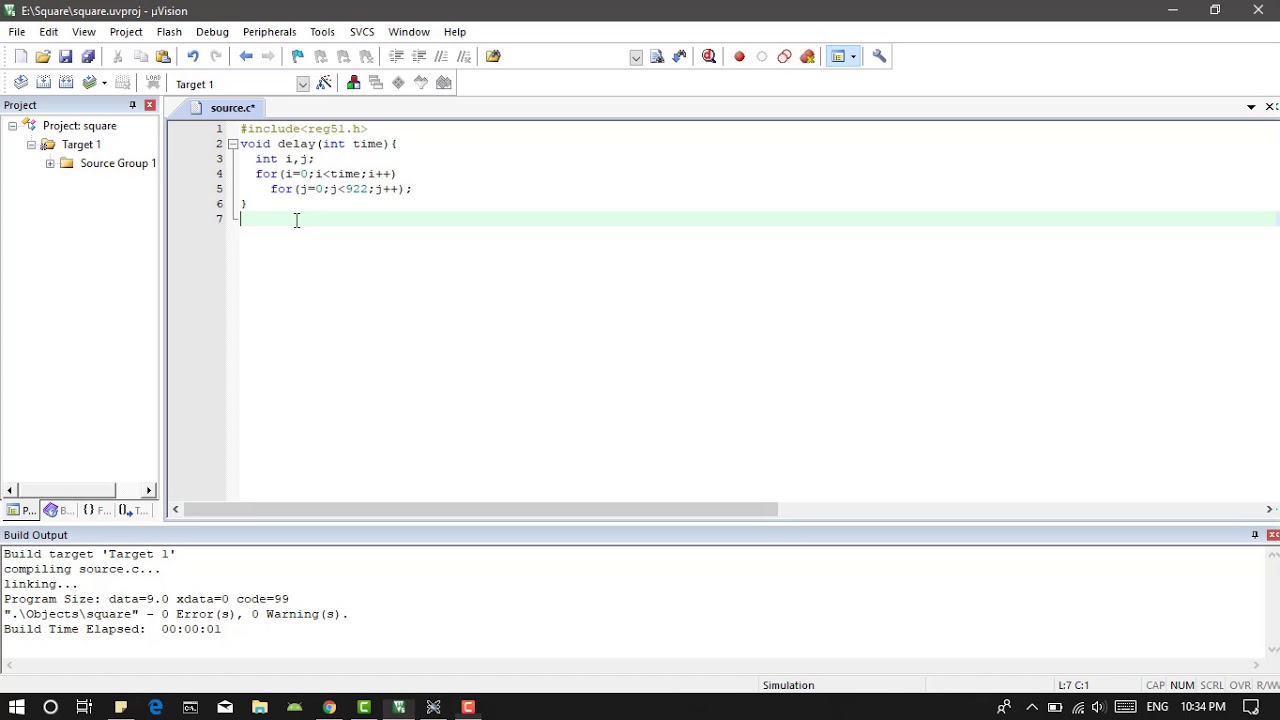Click the Project panel horizontal scrollbar

[67, 490]
